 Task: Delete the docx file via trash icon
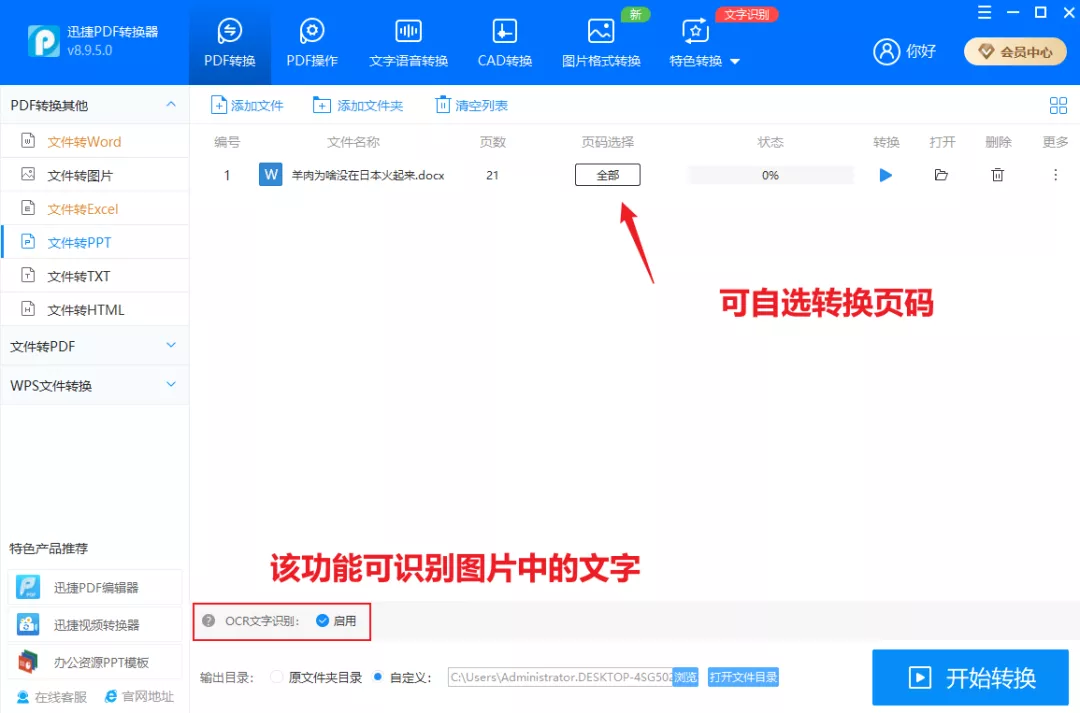pyautogui.click(x=997, y=175)
